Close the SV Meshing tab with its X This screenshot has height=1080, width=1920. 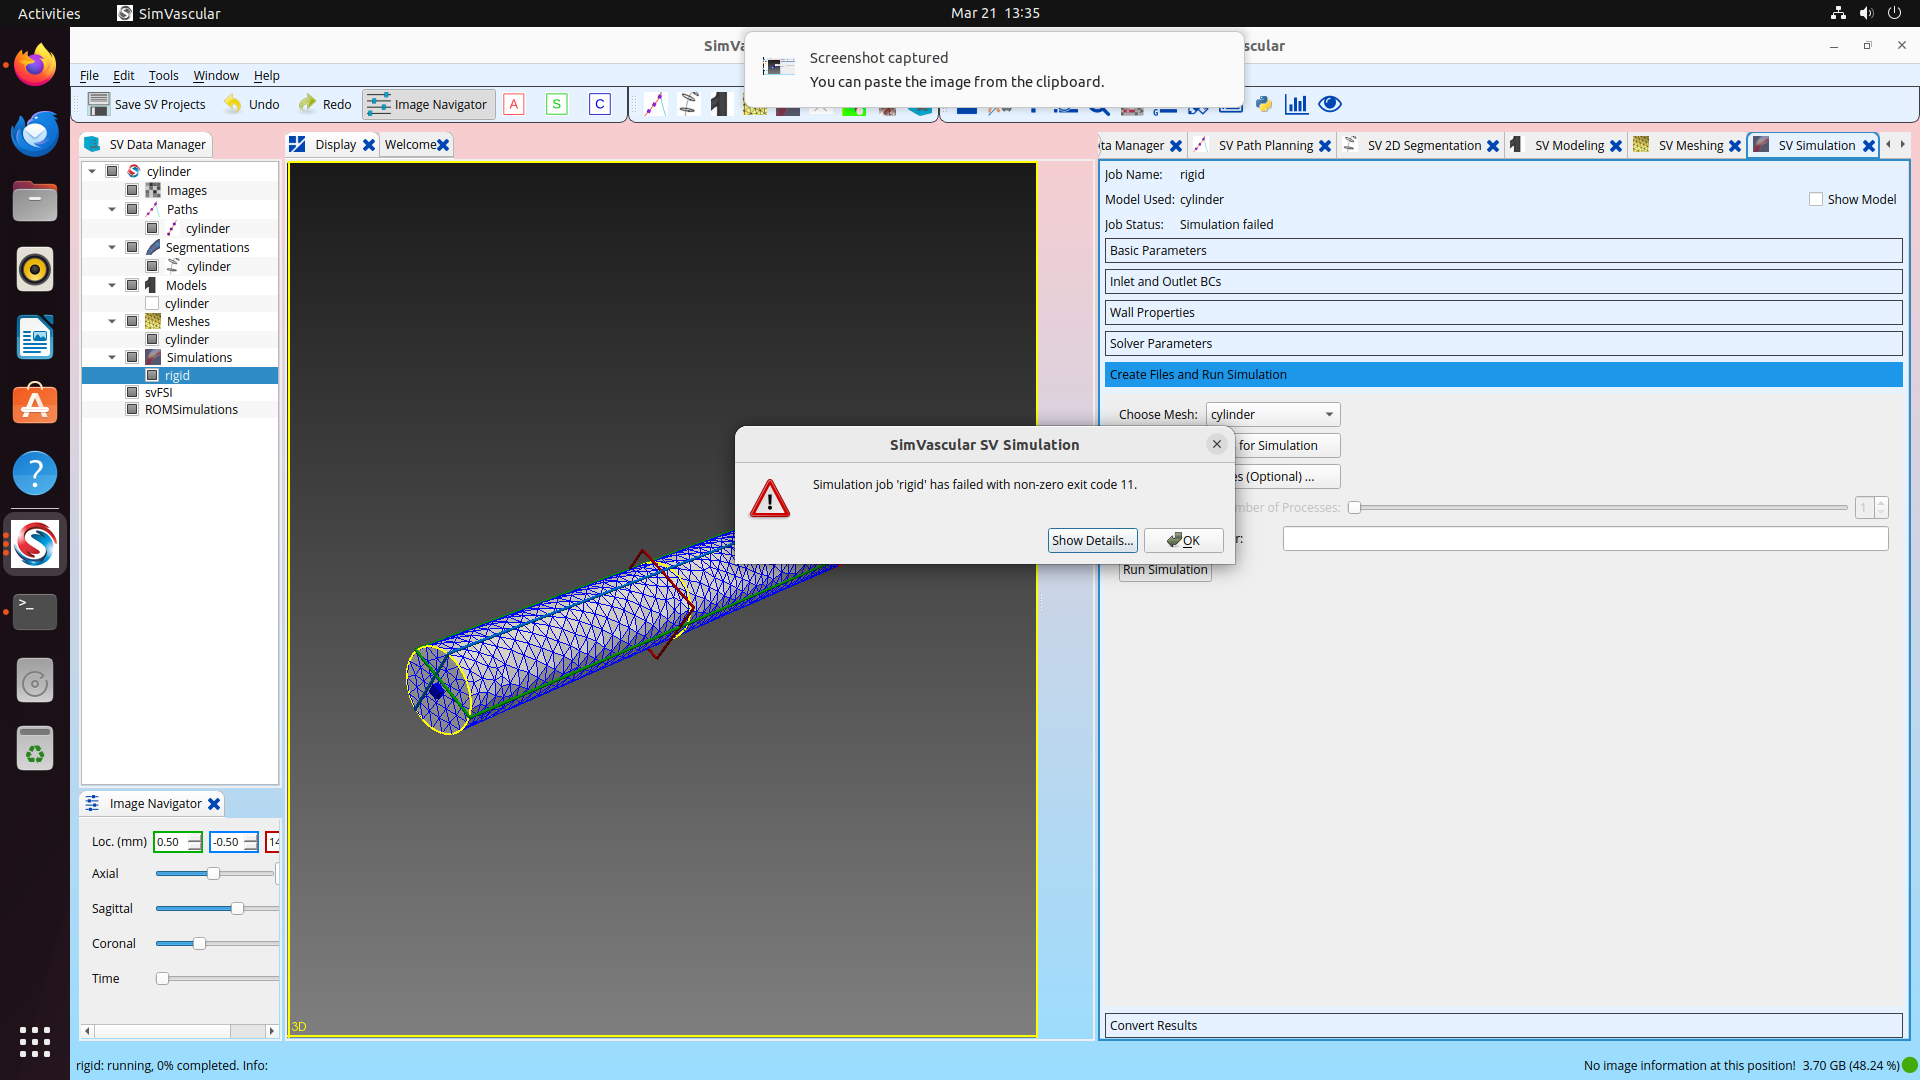(1735, 146)
